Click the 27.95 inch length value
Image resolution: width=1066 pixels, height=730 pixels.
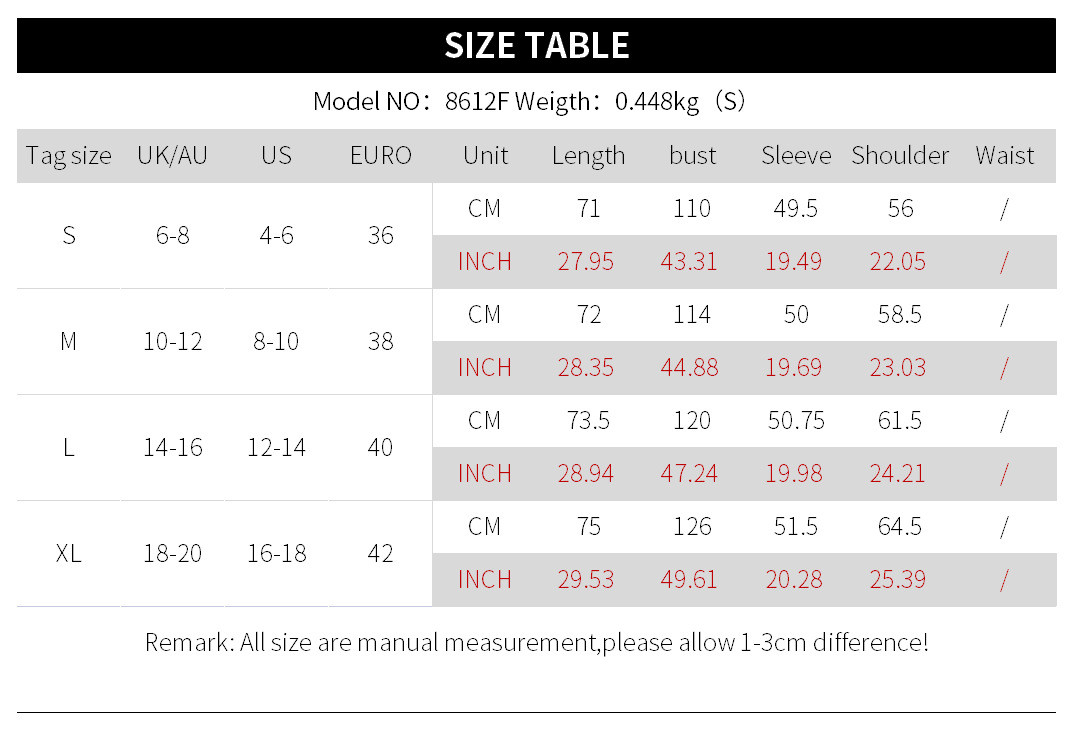tap(586, 262)
